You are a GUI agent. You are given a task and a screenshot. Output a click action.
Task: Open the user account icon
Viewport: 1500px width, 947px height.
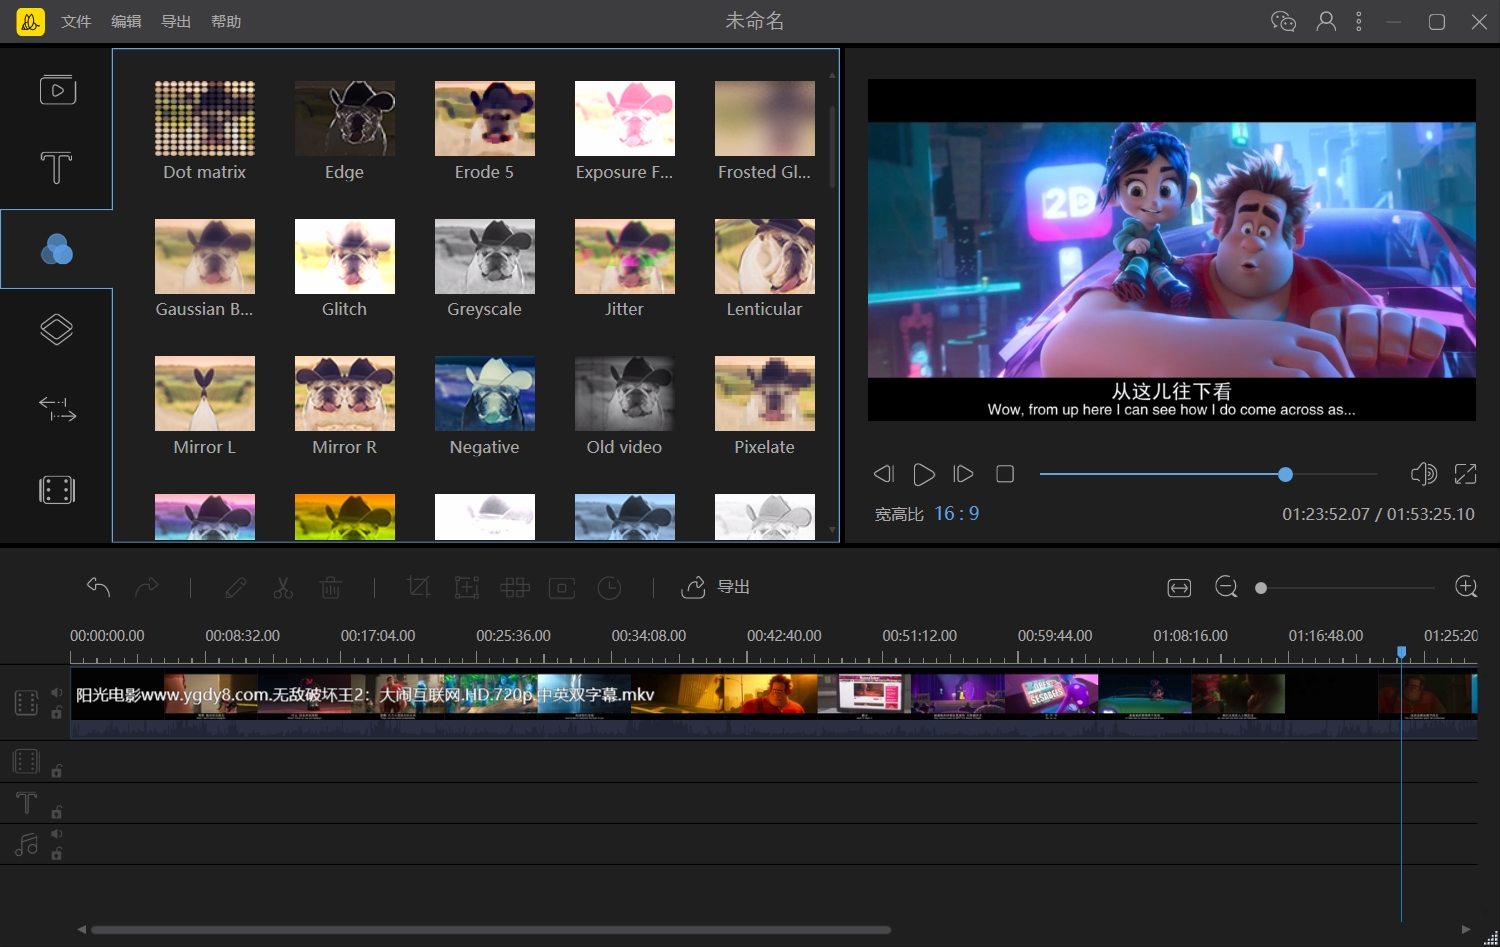(x=1326, y=21)
